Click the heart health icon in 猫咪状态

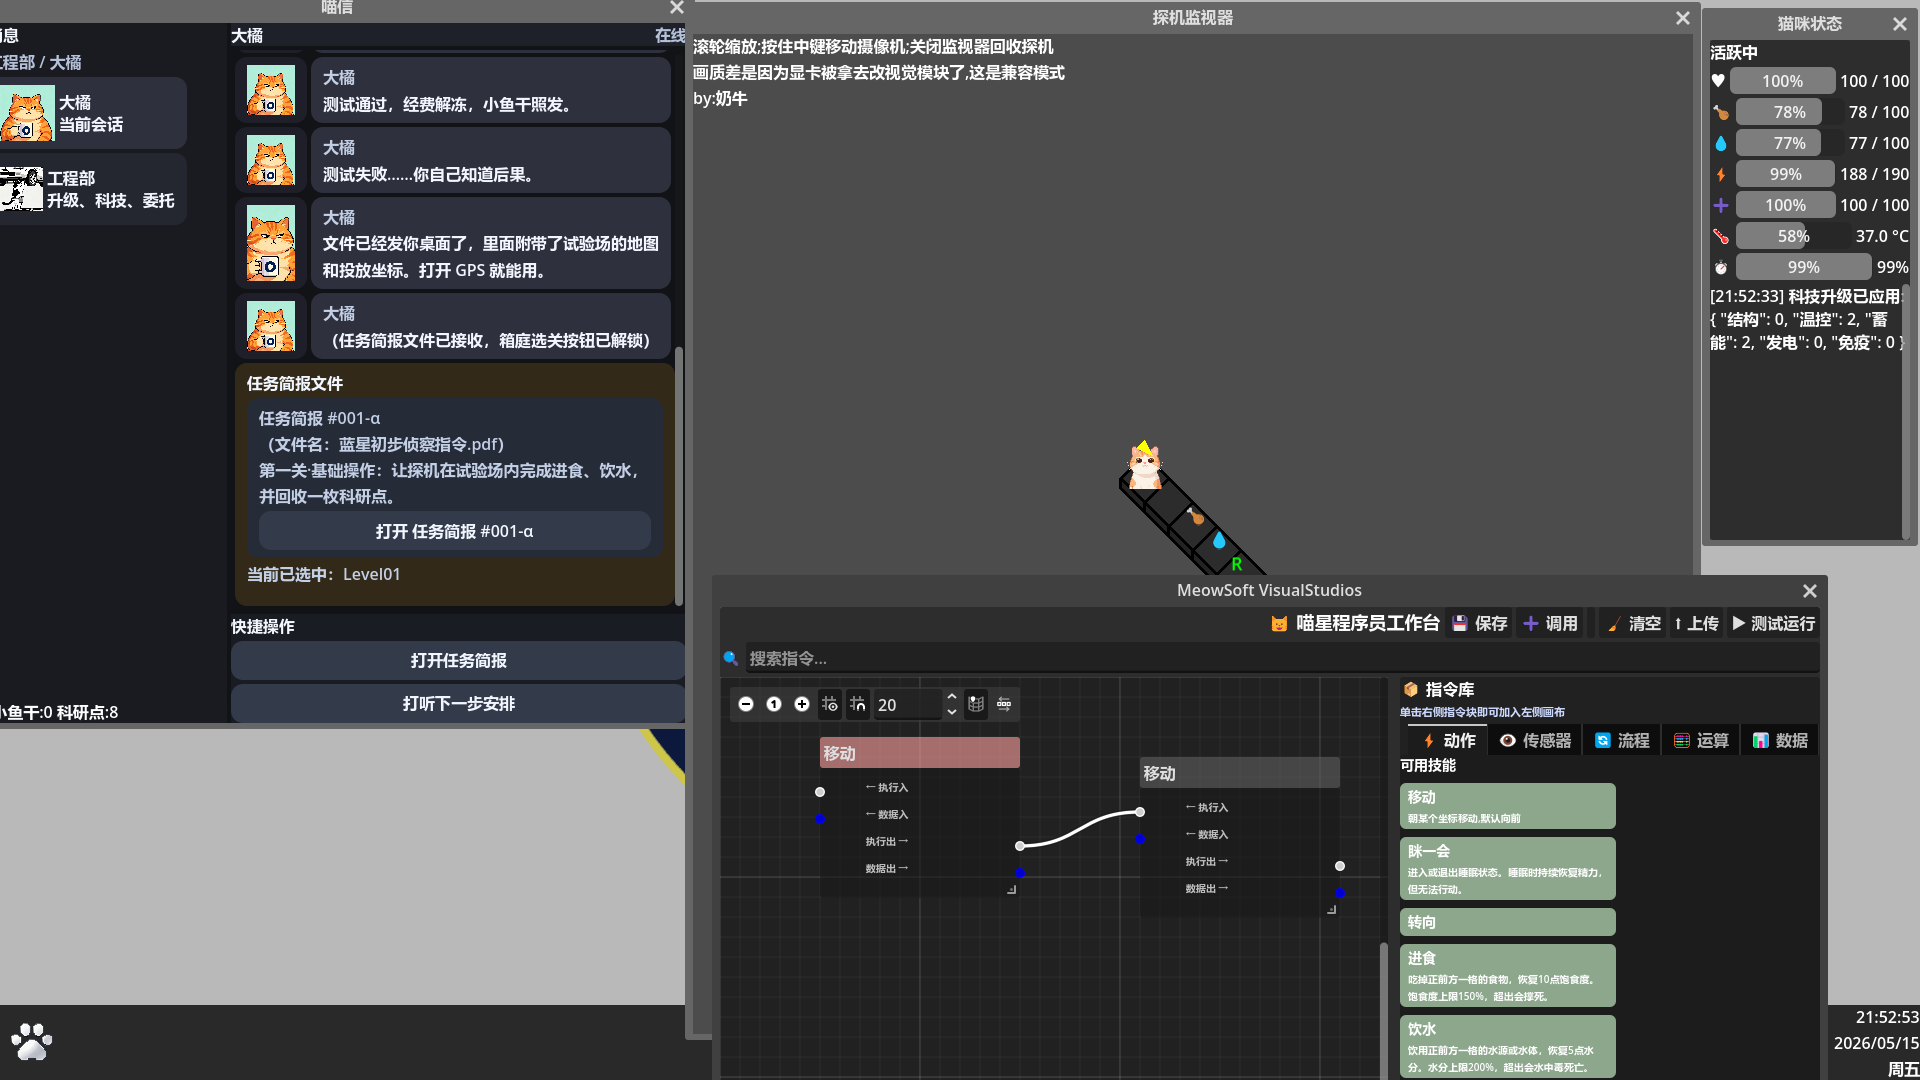(1718, 81)
